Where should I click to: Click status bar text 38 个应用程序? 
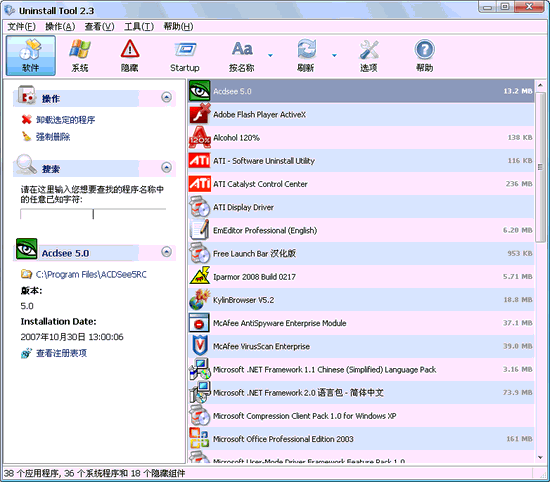(32, 474)
